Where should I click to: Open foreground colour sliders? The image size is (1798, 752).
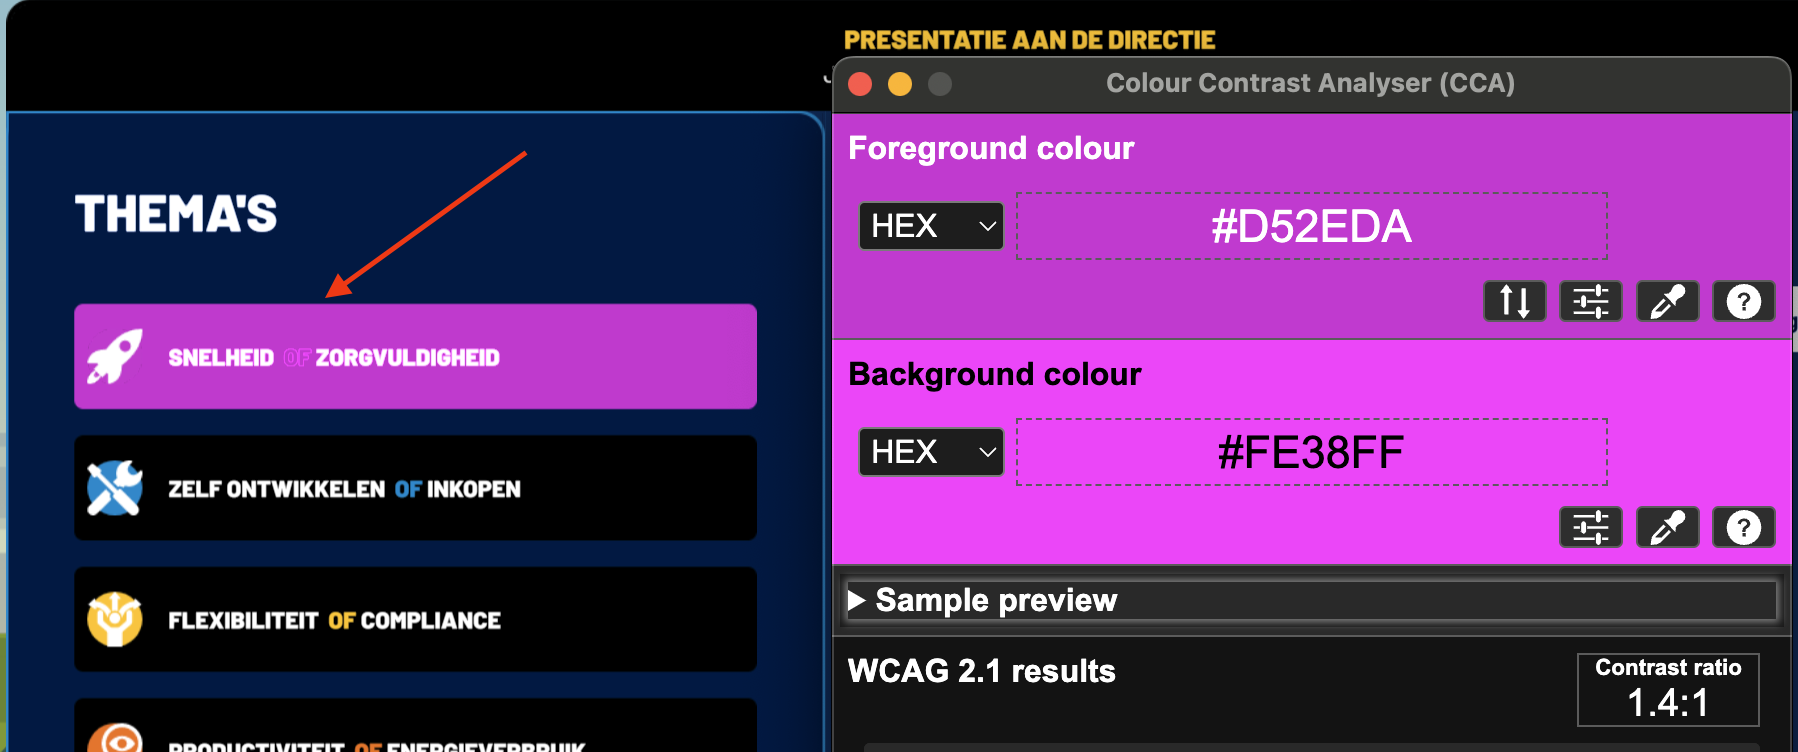pyautogui.click(x=1590, y=301)
